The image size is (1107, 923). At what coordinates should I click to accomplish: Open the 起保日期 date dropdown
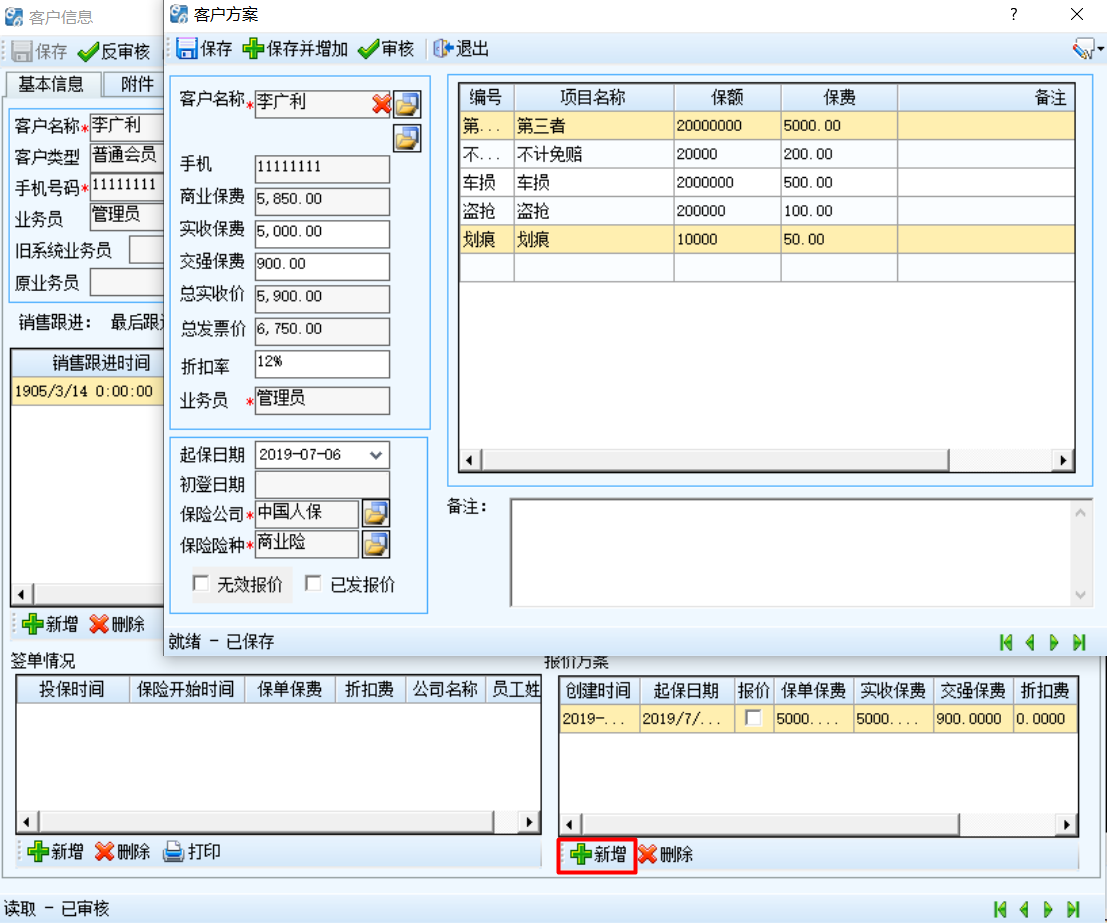[x=376, y=455]
